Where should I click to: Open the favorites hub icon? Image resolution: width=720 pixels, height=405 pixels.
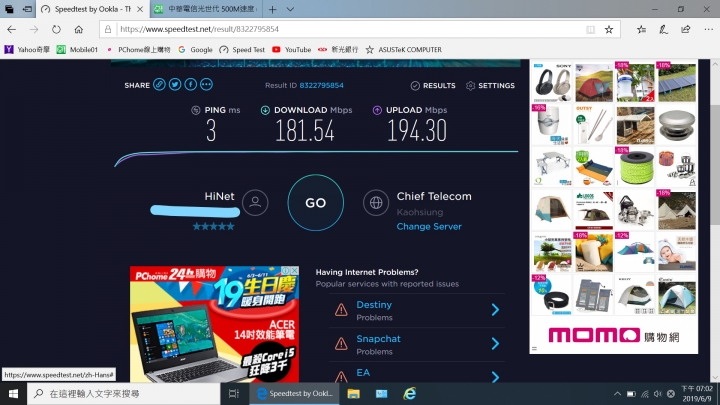point(641,29)
